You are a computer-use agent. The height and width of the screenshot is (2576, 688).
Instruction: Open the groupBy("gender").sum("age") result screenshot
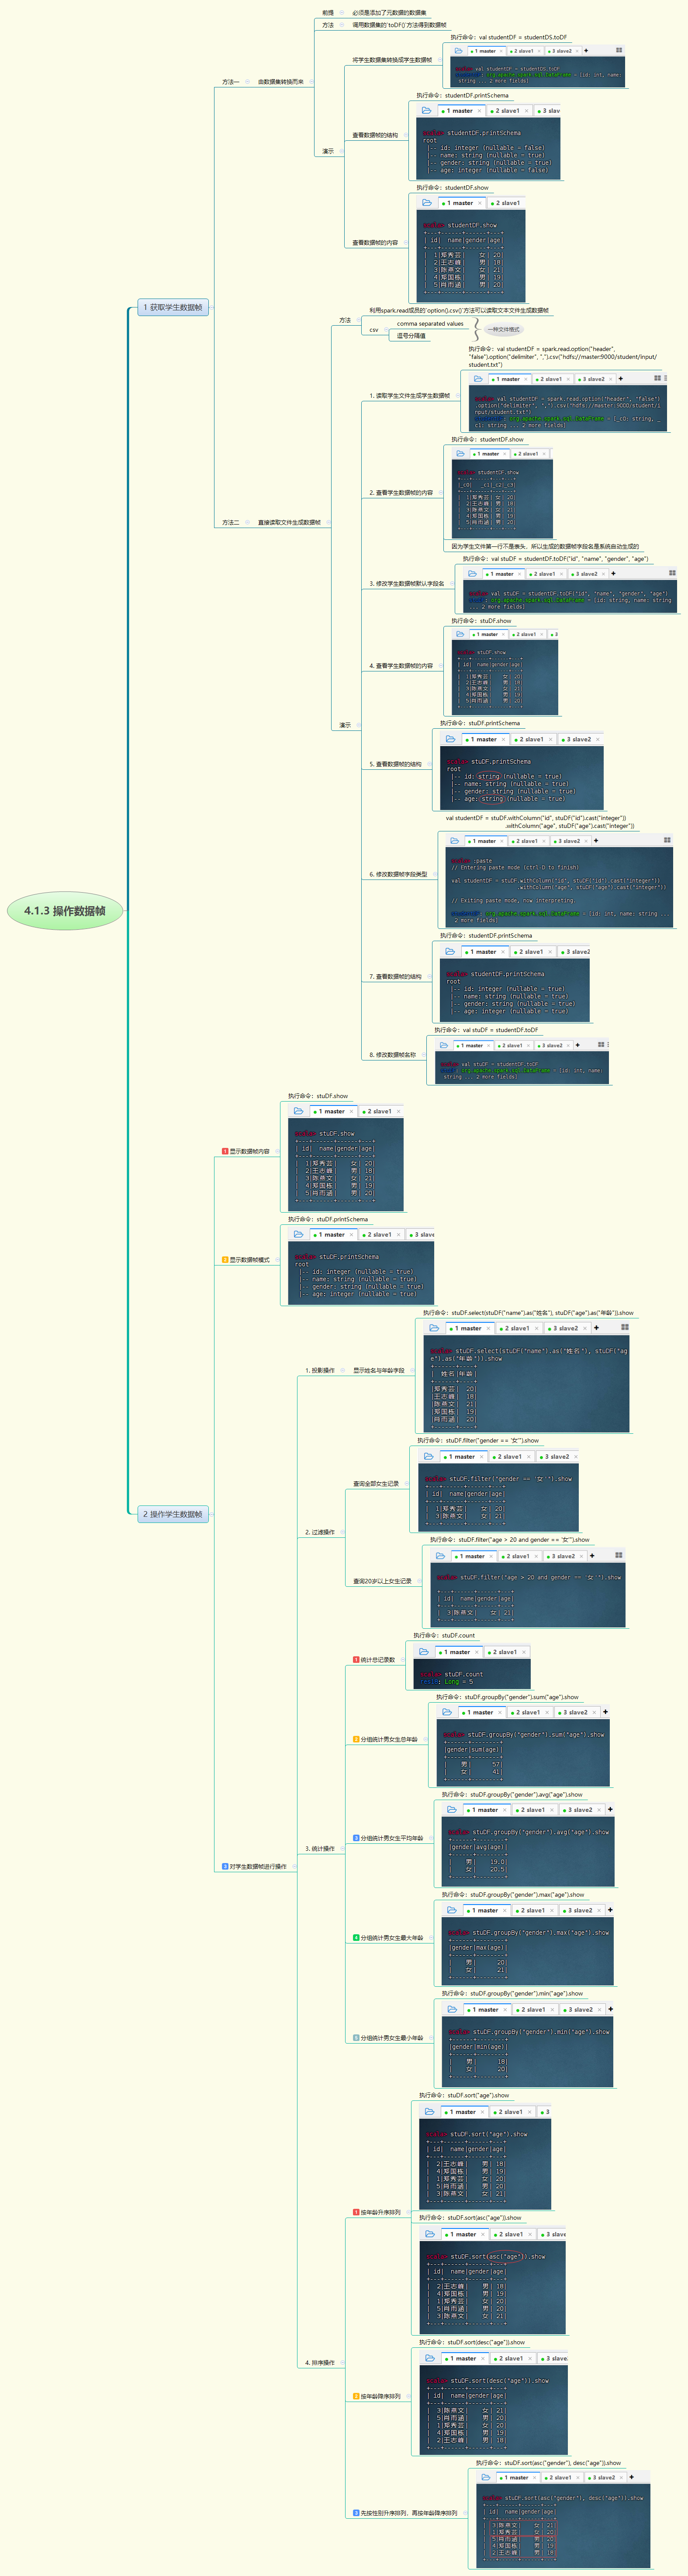pos(523,1746)
